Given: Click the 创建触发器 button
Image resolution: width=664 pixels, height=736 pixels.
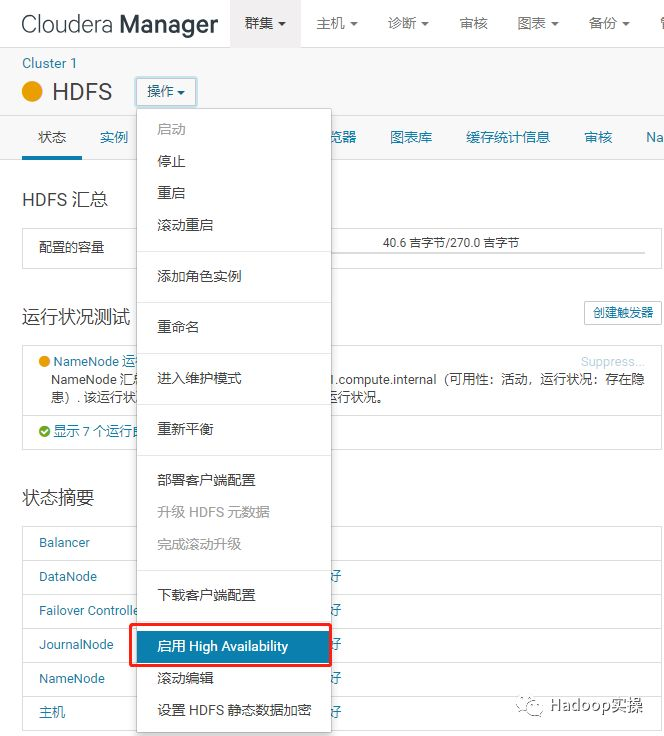Looking at the screenshot, I should click(623, 313).
